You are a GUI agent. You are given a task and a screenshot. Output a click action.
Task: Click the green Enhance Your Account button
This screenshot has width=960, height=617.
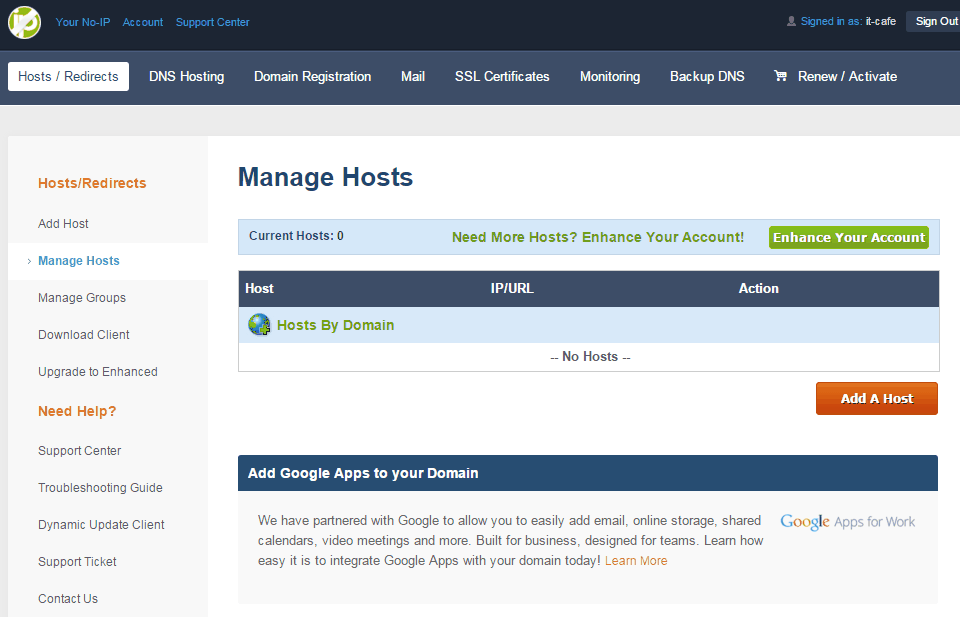click(x=848, y=237)
